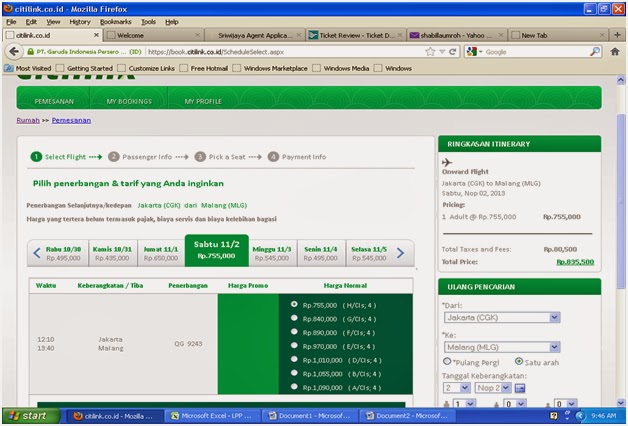Image resolution: width=628 pixels, height=426 pixels.
Task: Click the bookmark star icon in address bar
Action: [x=430, y=52]
